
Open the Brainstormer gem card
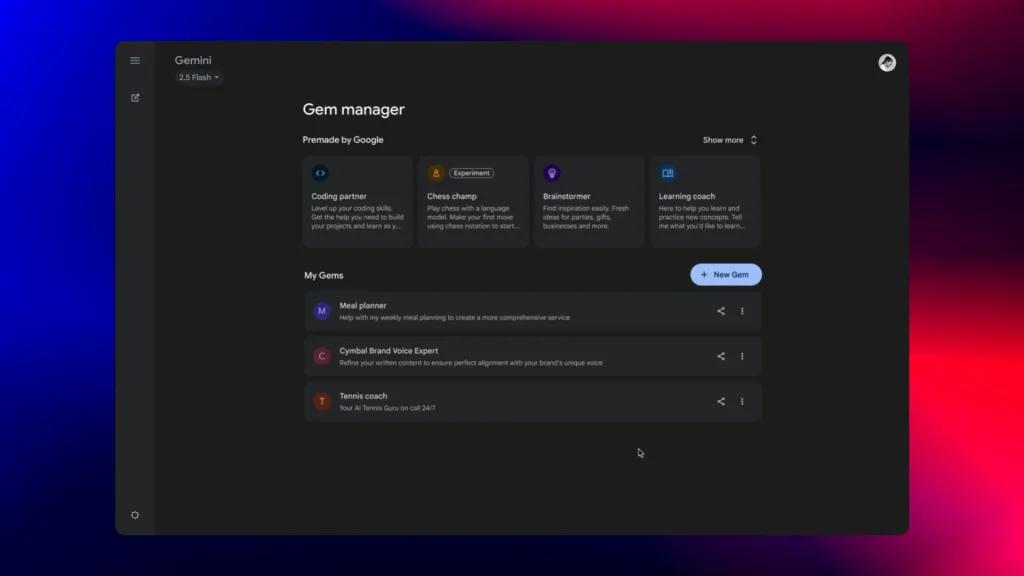[x=589, y=201]
